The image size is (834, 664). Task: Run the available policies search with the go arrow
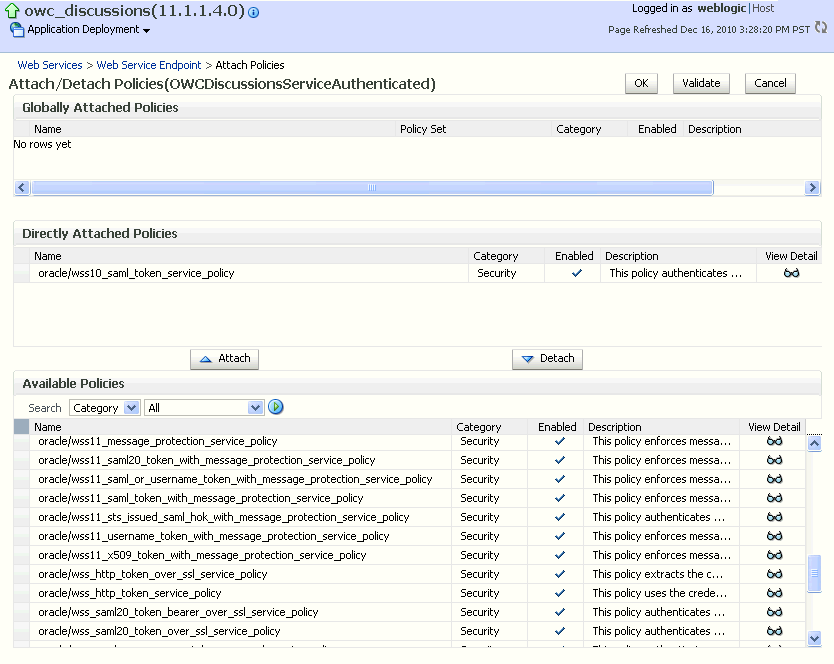[x=276, y=407]
